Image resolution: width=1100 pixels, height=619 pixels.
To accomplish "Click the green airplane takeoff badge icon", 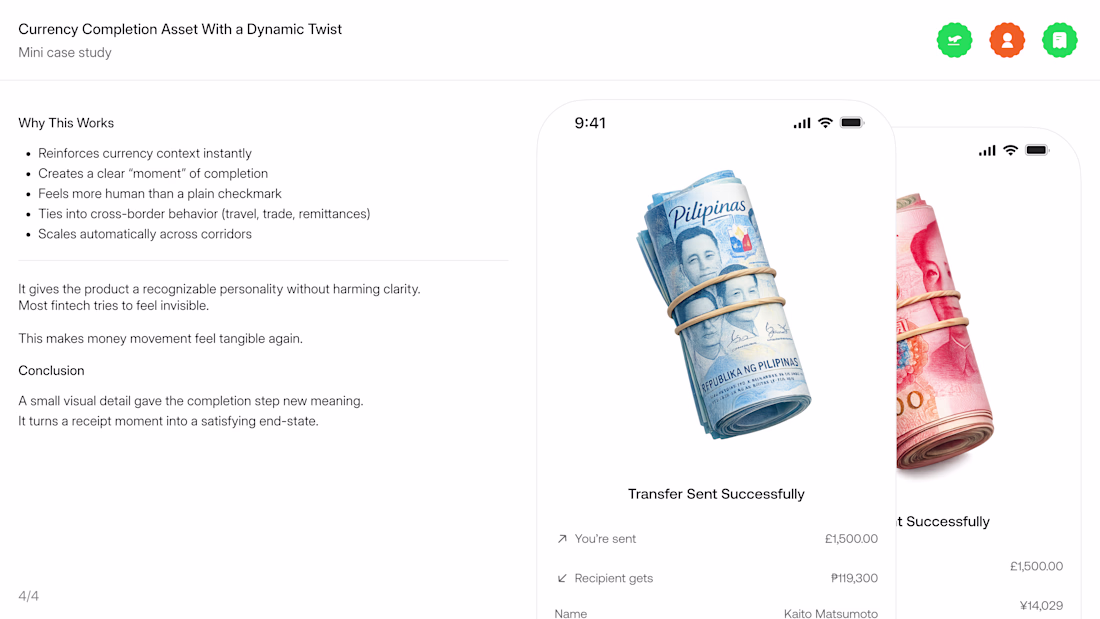I will (x=954, y=40).
